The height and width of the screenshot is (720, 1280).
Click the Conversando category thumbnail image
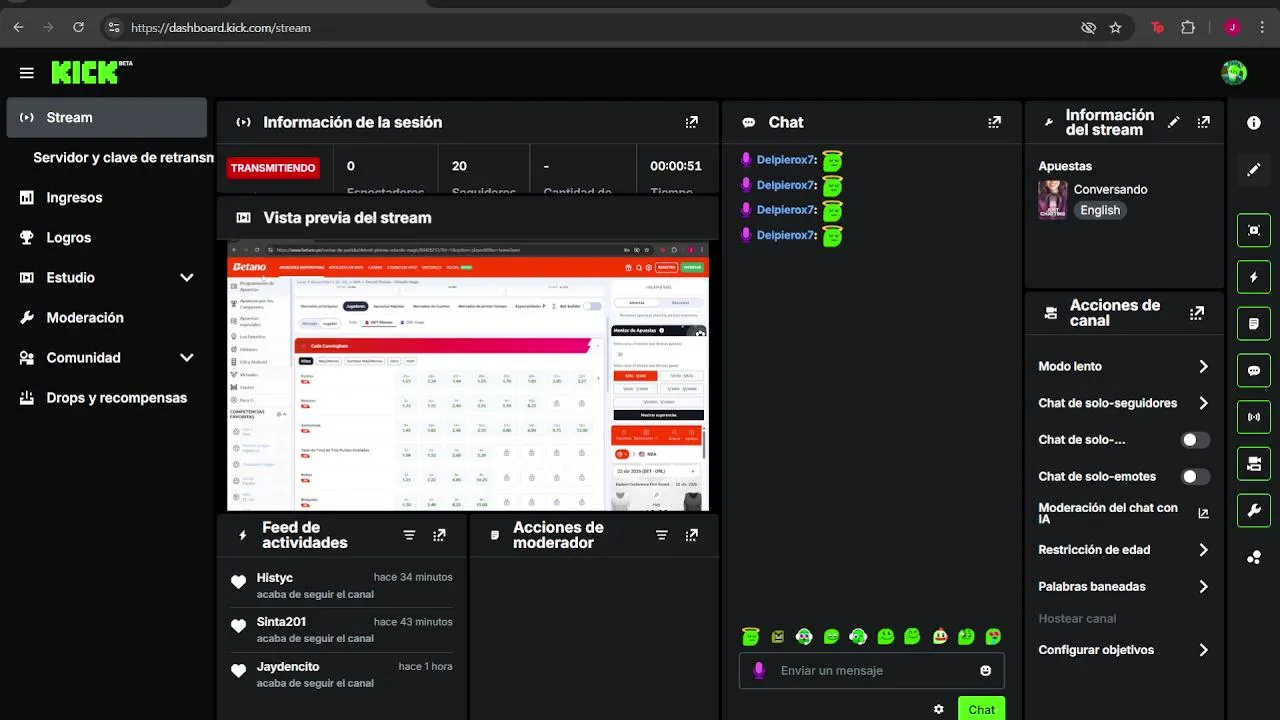(1052, 200)
